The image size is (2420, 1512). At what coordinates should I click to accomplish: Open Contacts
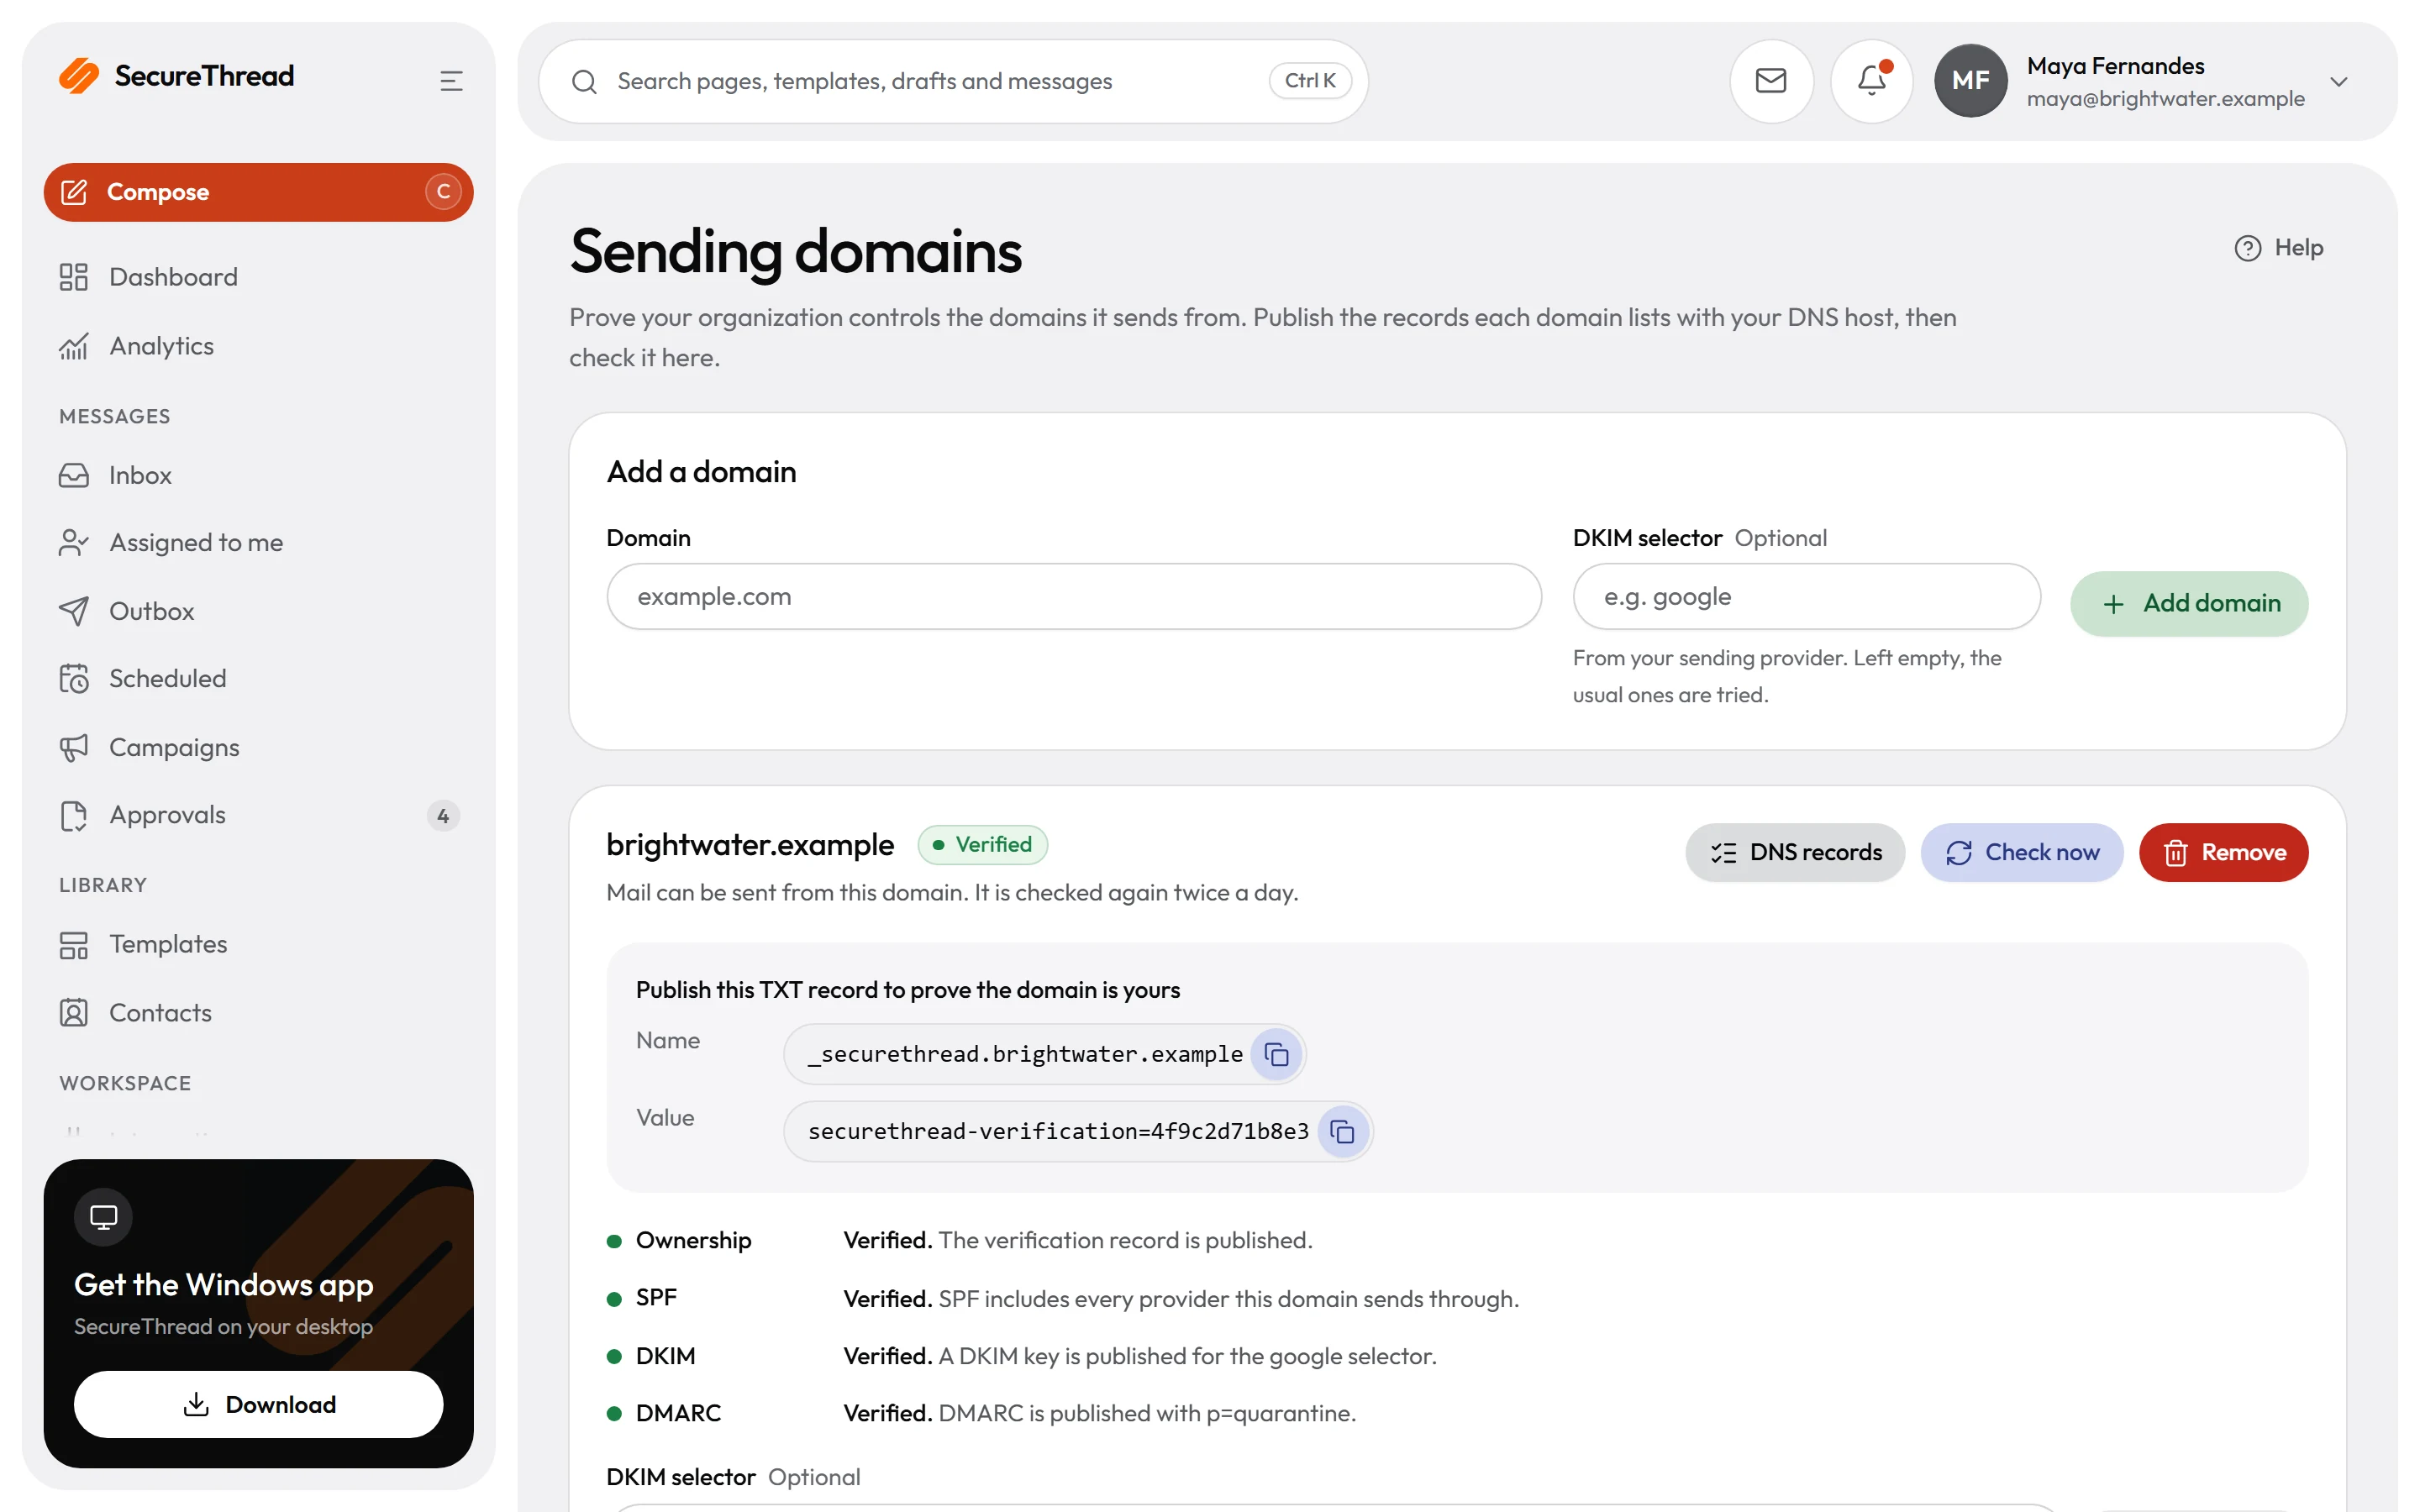(x=258, y=1013)
